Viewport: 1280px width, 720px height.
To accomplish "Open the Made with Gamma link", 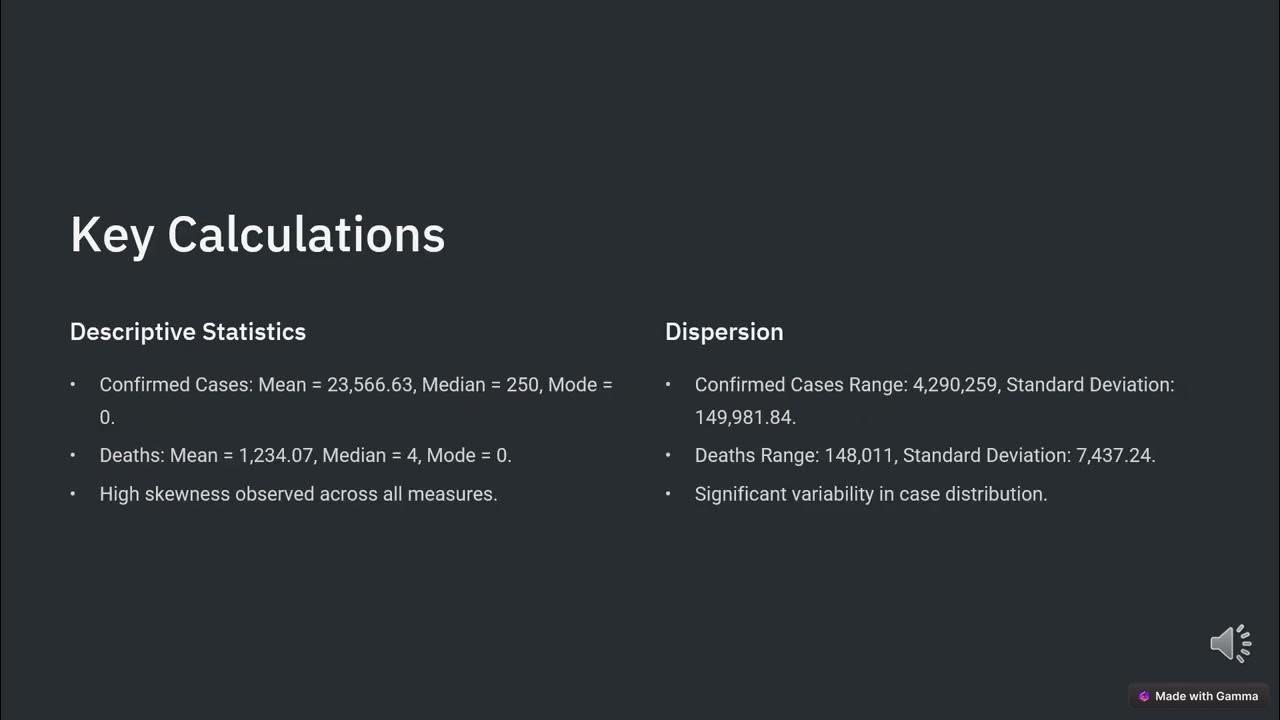I will click(x=1206, y=696).
